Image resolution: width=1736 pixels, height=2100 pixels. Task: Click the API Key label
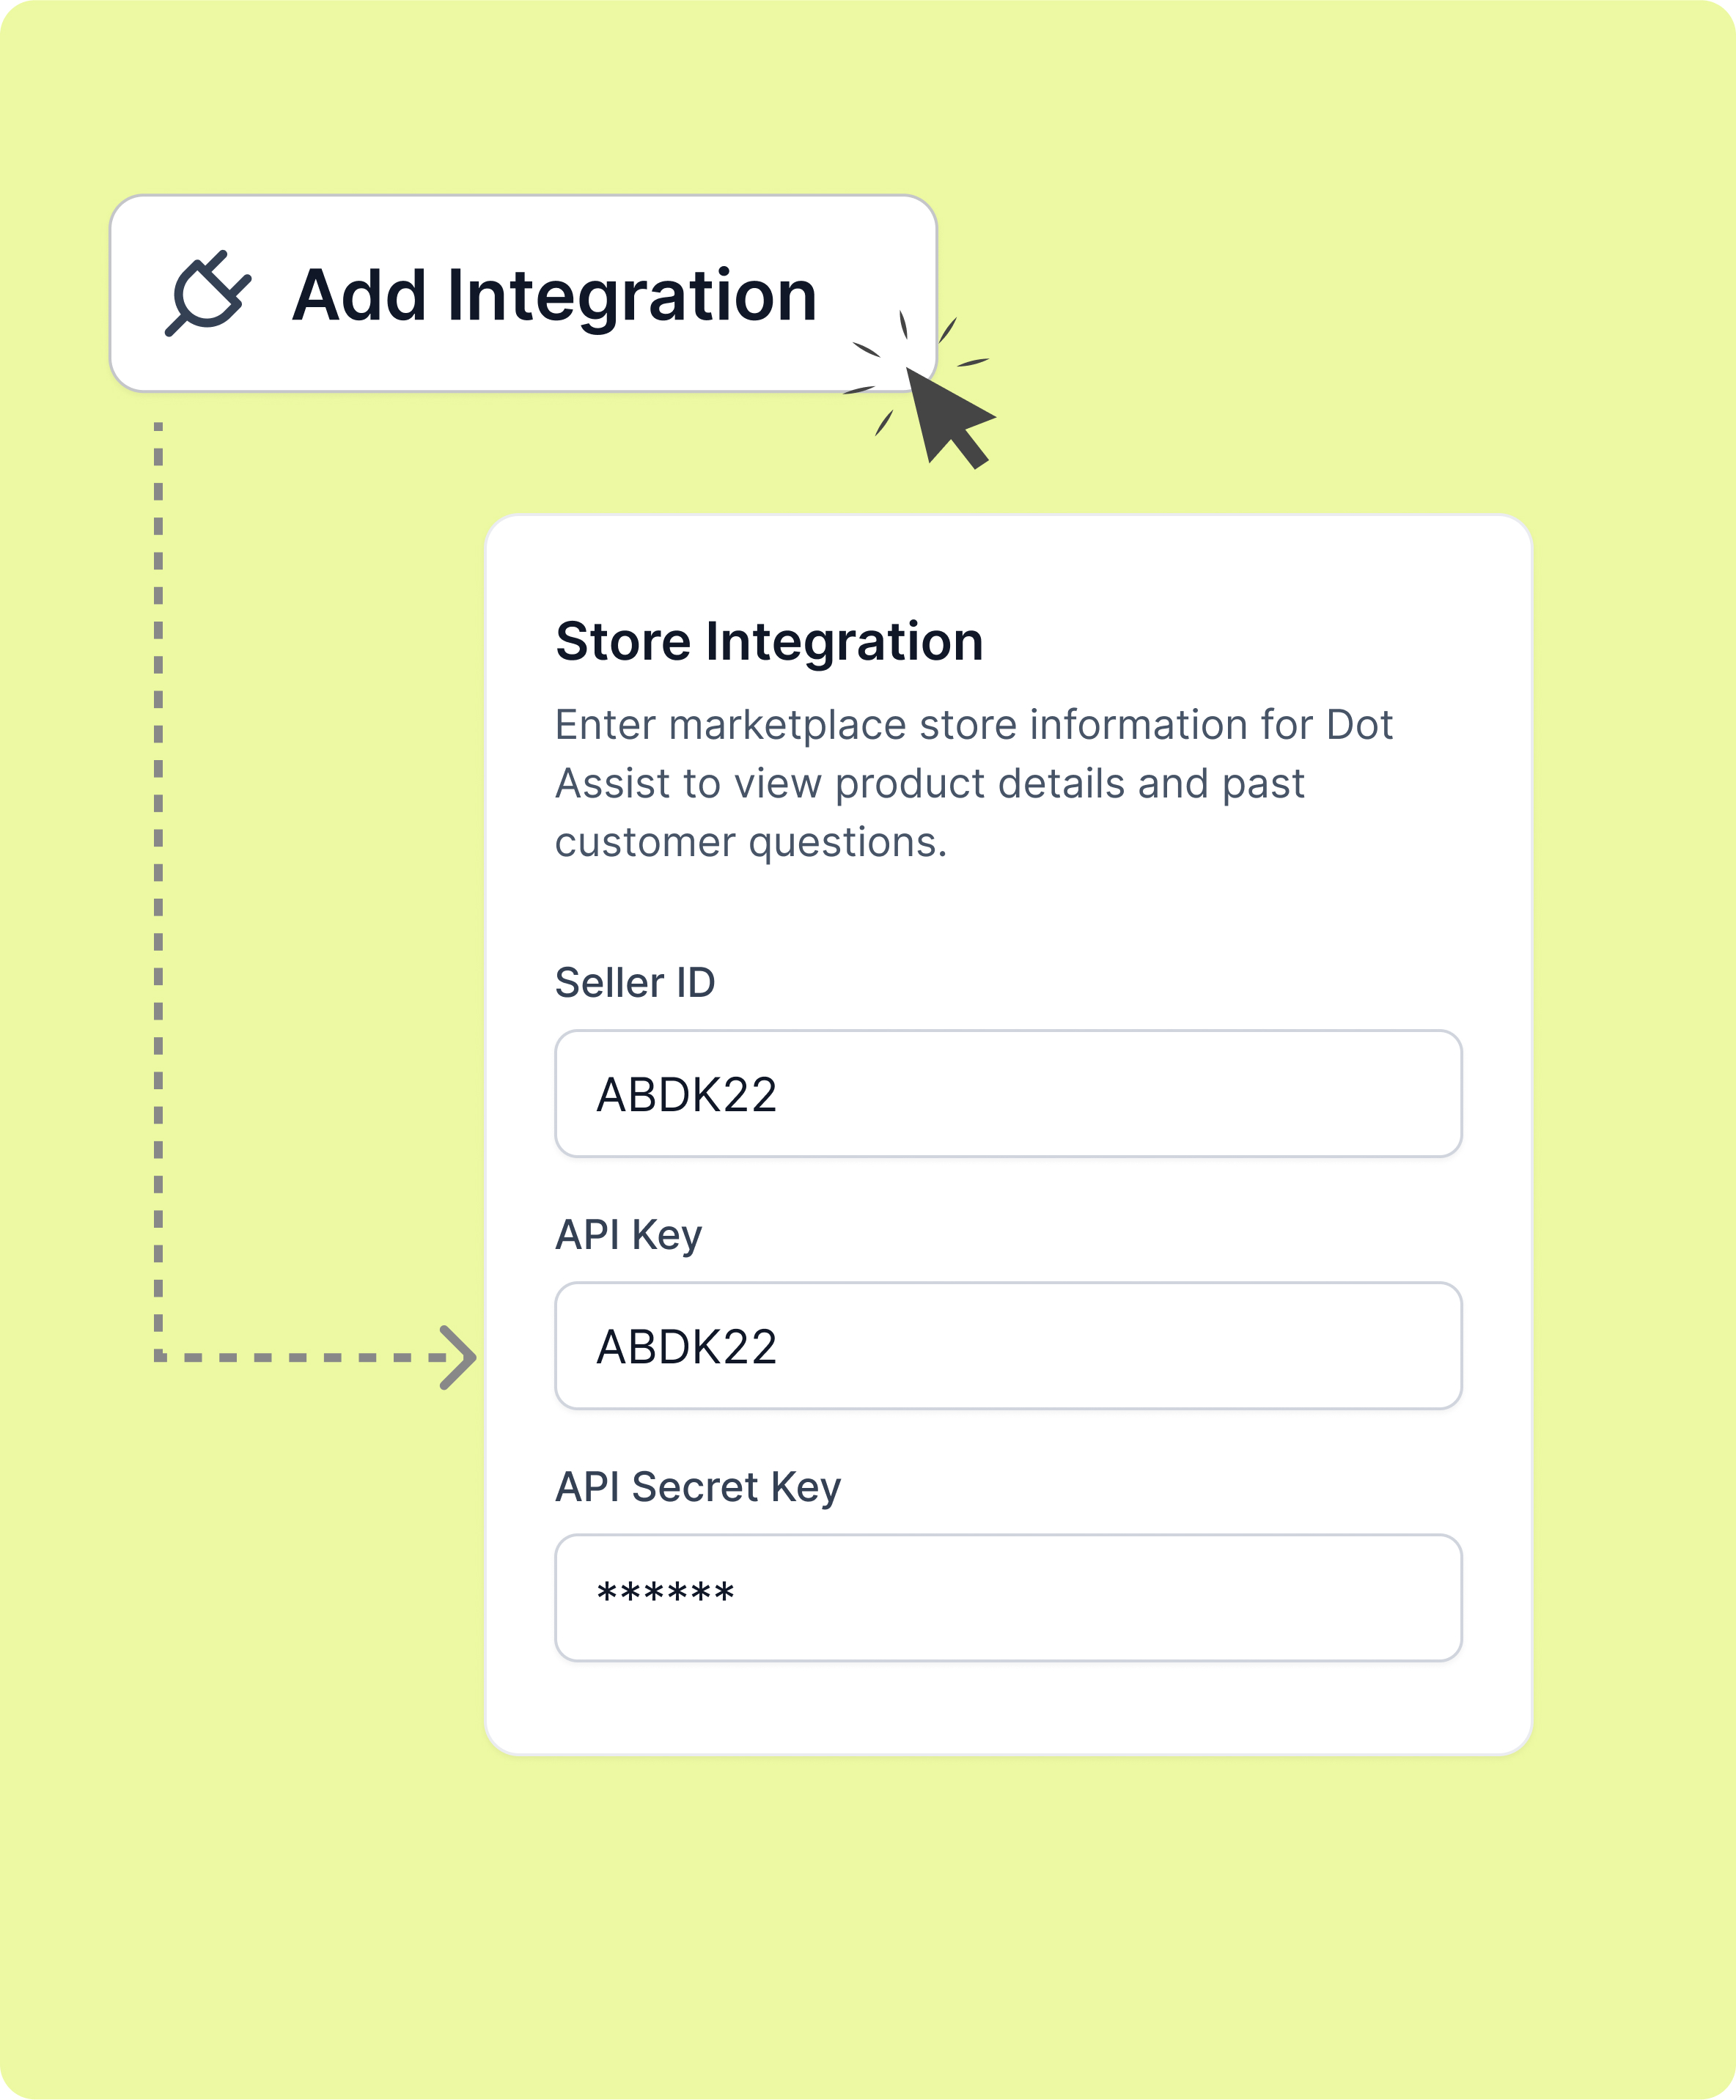tap(628, 1236)
